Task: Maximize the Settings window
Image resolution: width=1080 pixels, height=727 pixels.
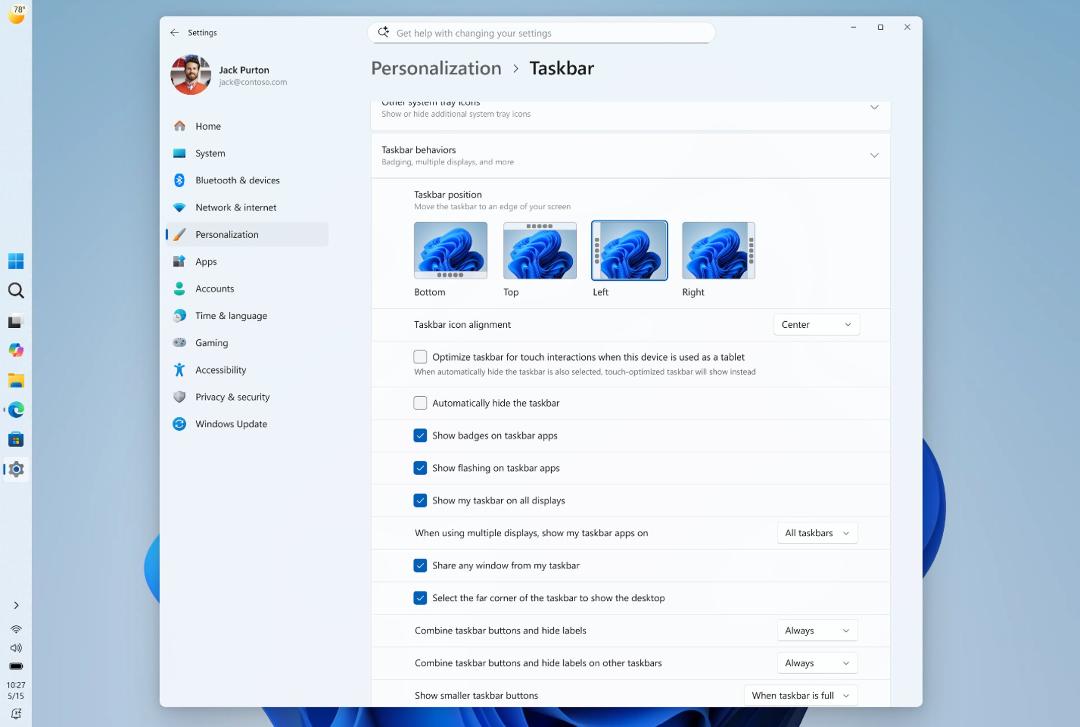Action: pyautogui.click(x=880, y=27)
